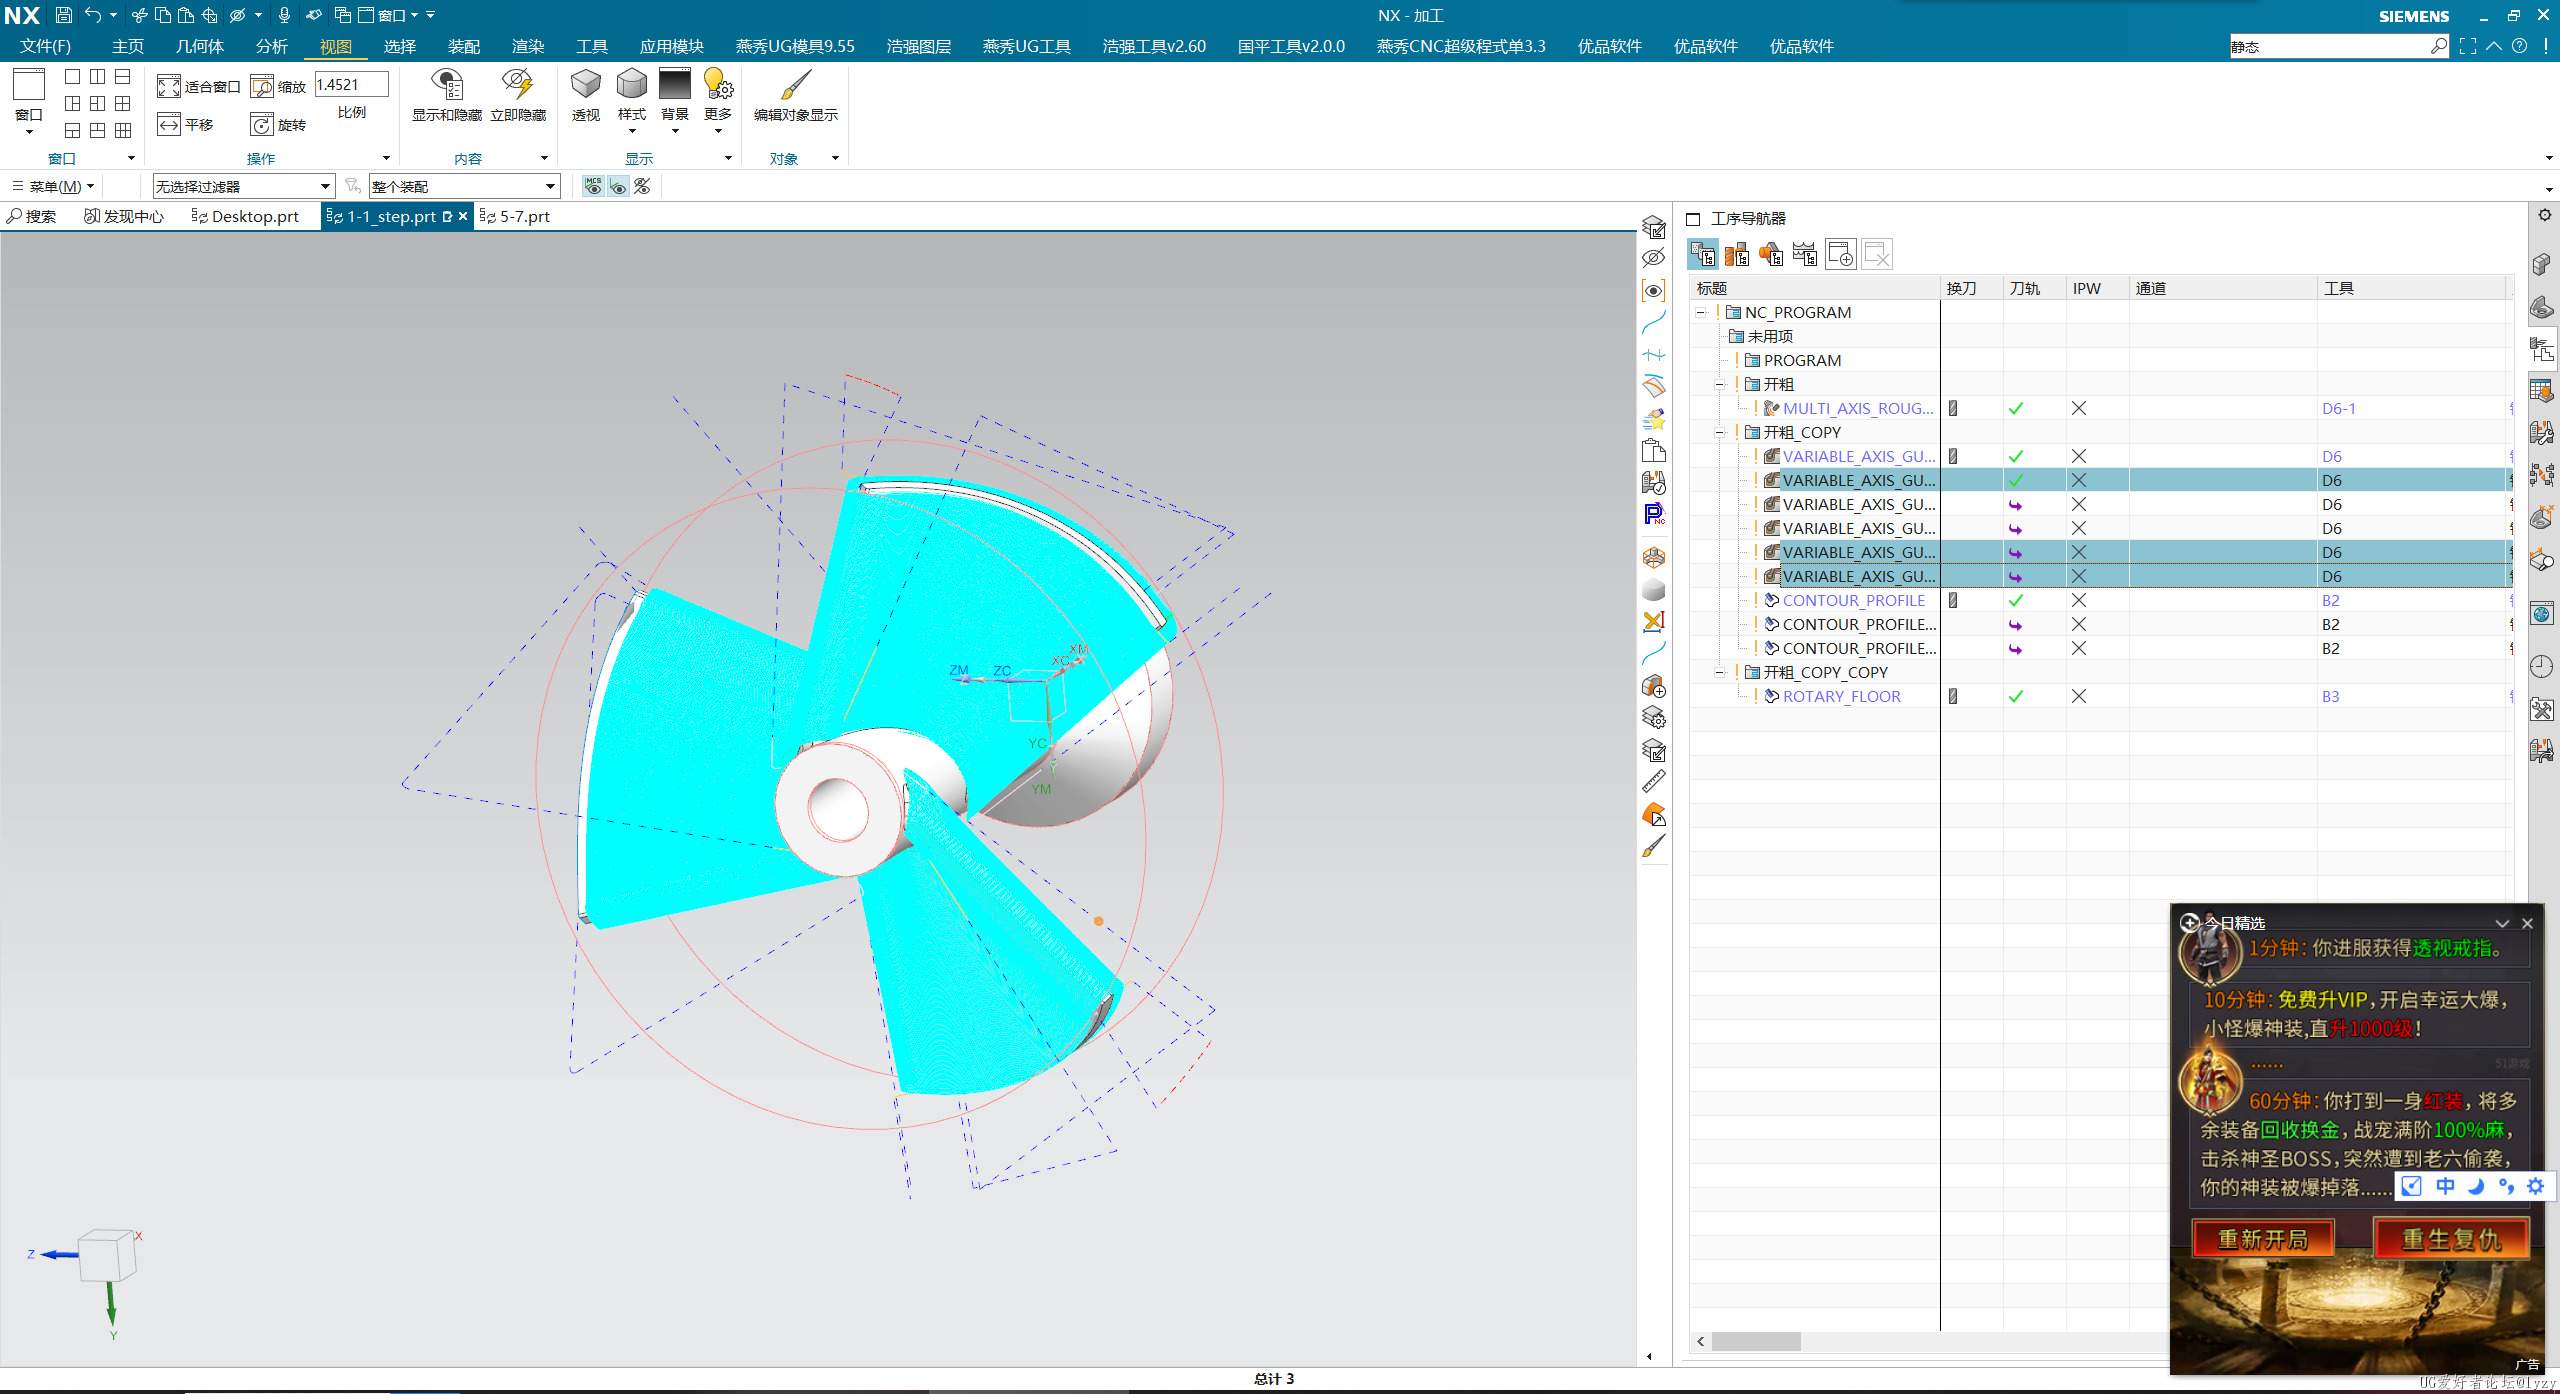The image size is (2560, 1394).
Task: Collapse the NC_PROGRAM tree node
Action: pyautogui.click(x=1700, y=312)
